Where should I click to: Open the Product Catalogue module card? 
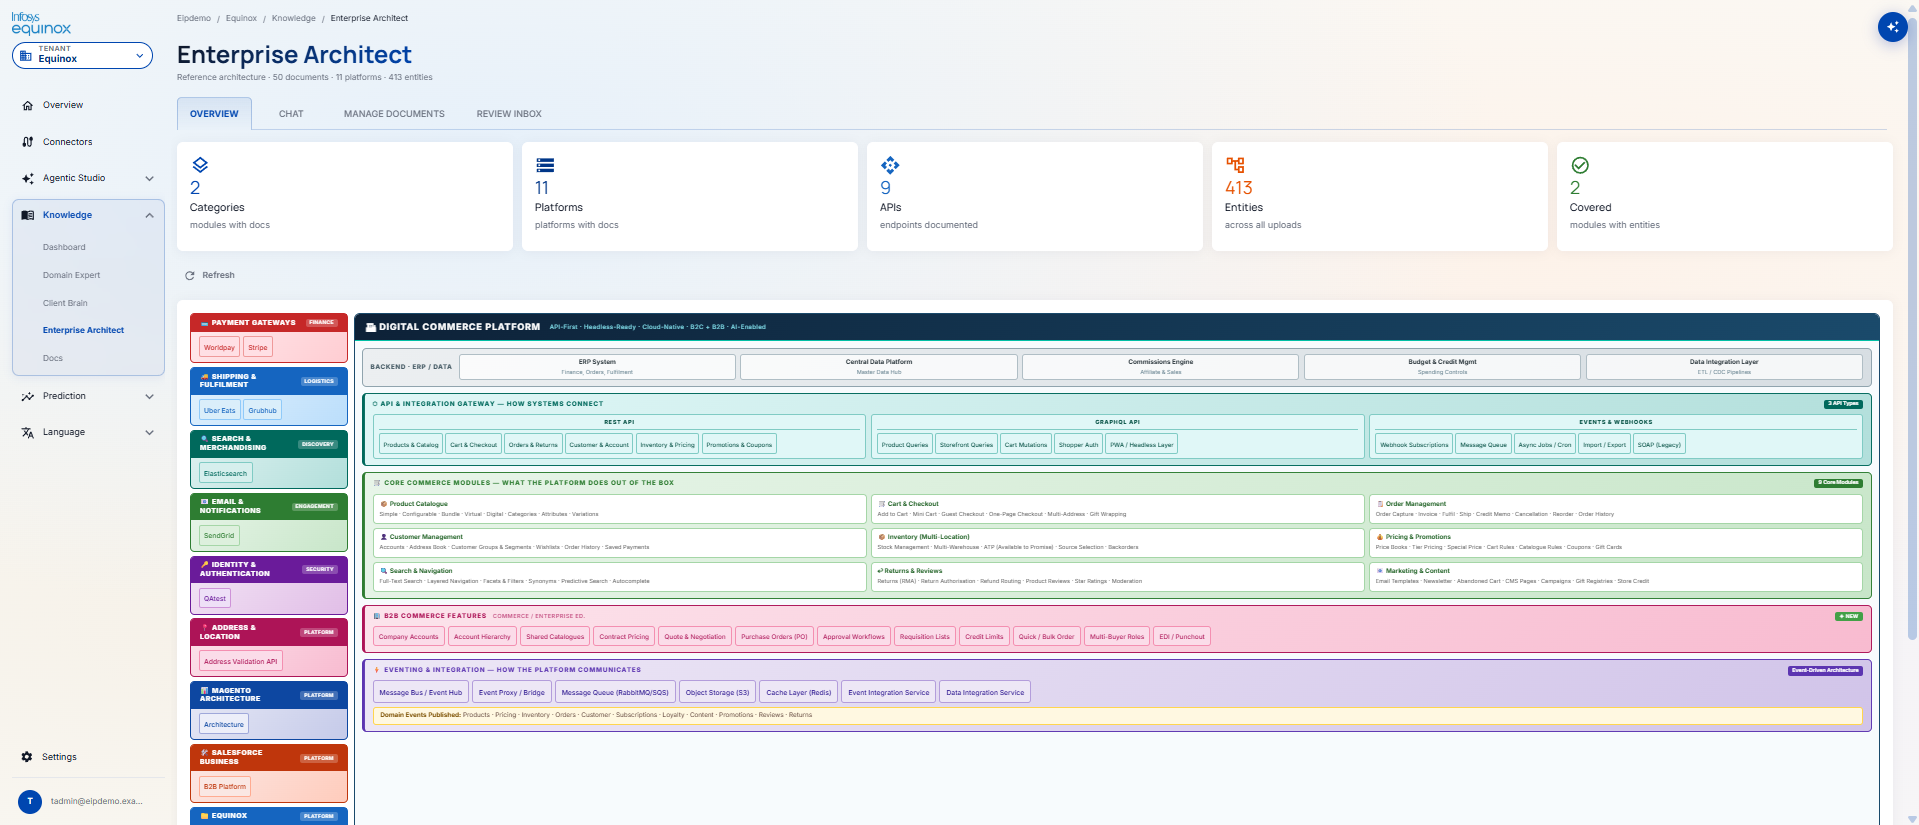(x=620, y=509)
